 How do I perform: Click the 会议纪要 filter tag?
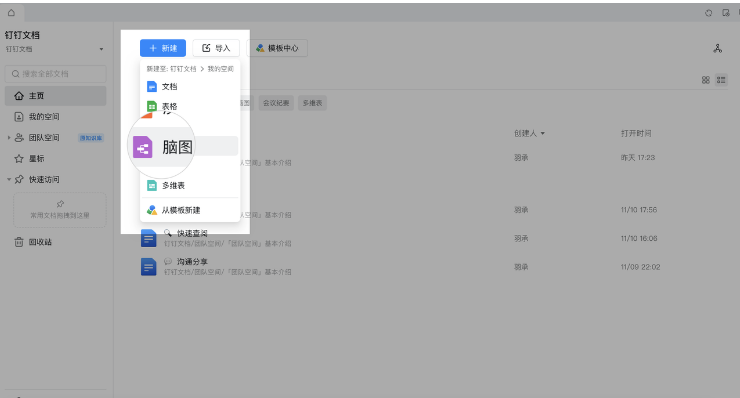[x=276, y=103]
